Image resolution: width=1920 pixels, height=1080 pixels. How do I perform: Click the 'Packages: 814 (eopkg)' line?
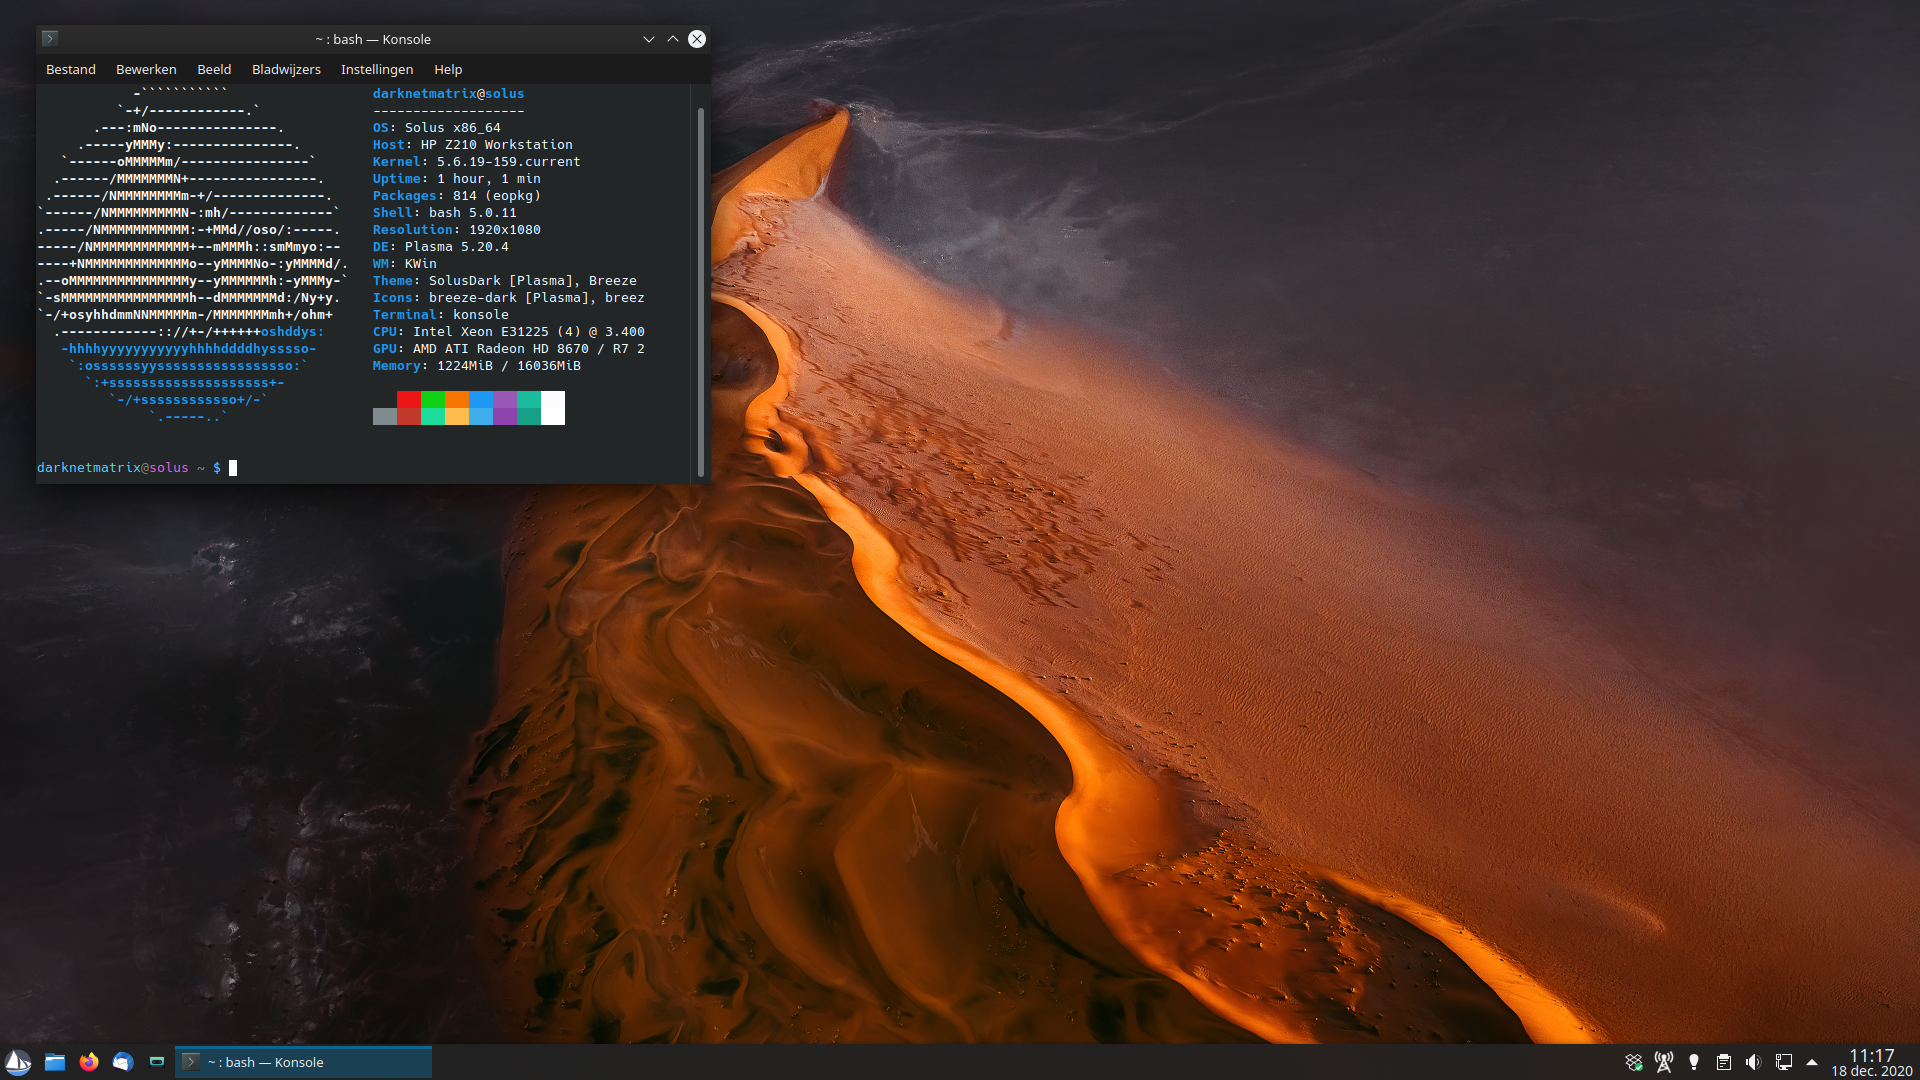point(457,195)
